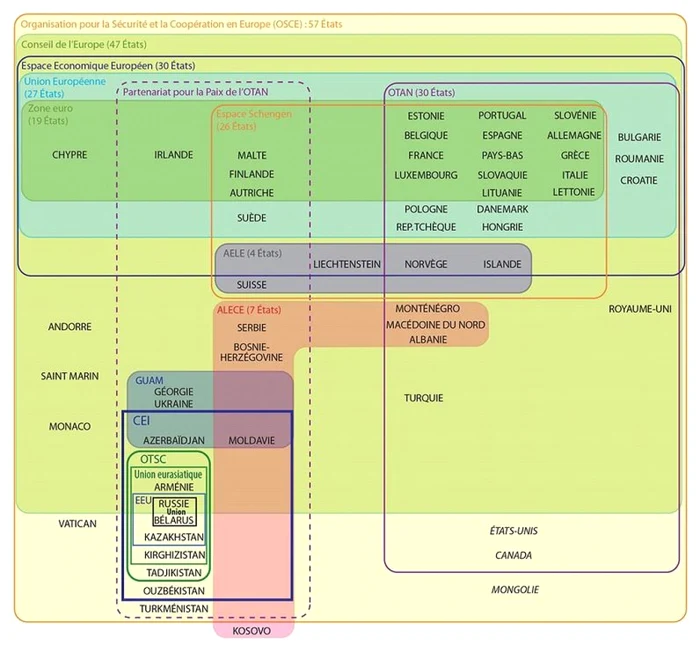Click KAZAKHSTAN in the diagram
700x647 pixels.
(174, 537)
